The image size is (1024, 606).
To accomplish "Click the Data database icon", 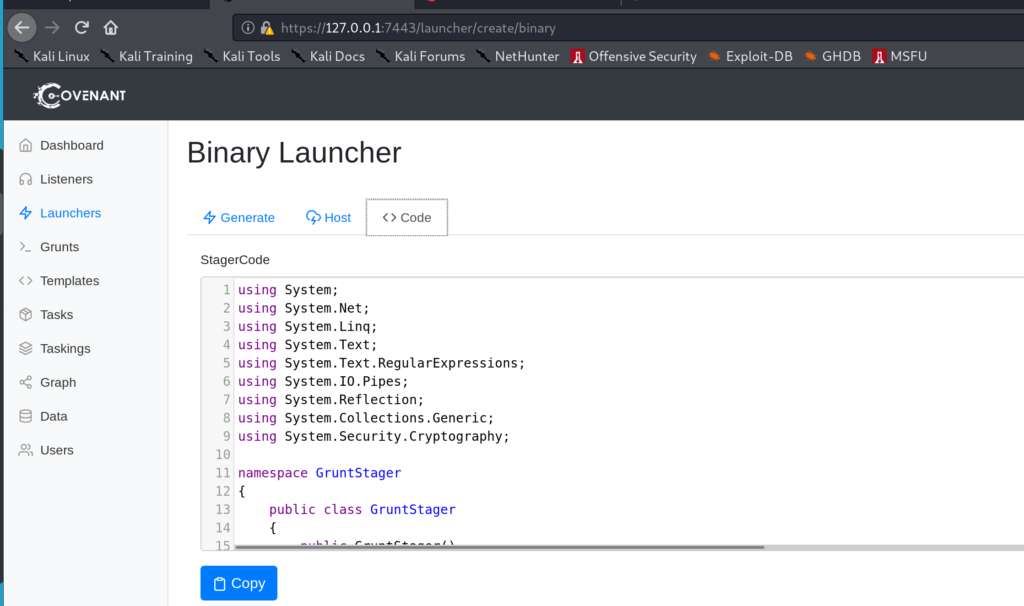I will pyautogui.click(x=25, y=416).
